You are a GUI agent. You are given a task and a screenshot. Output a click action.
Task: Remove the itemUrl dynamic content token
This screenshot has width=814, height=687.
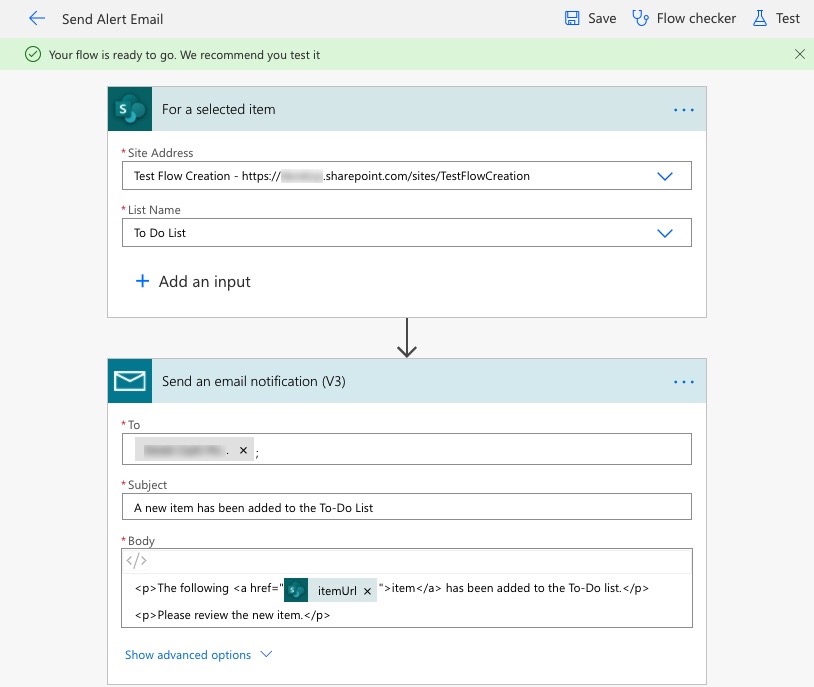pos(367,591)
